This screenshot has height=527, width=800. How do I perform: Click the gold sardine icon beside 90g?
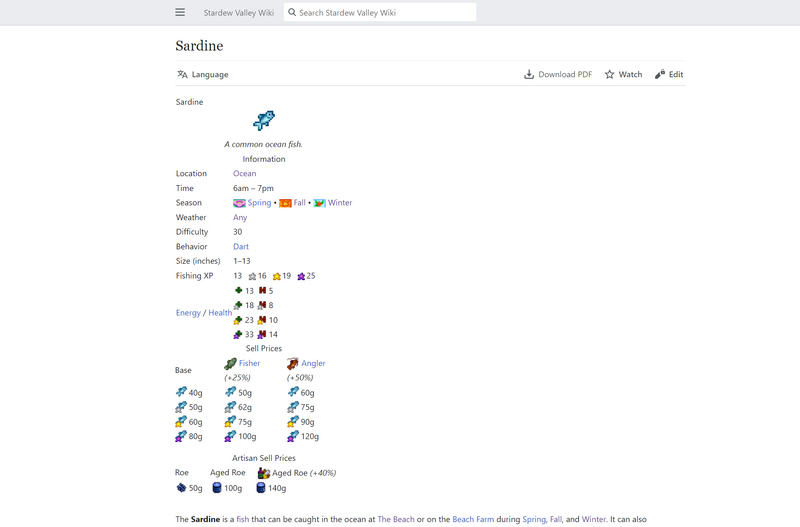coord(292,421)
